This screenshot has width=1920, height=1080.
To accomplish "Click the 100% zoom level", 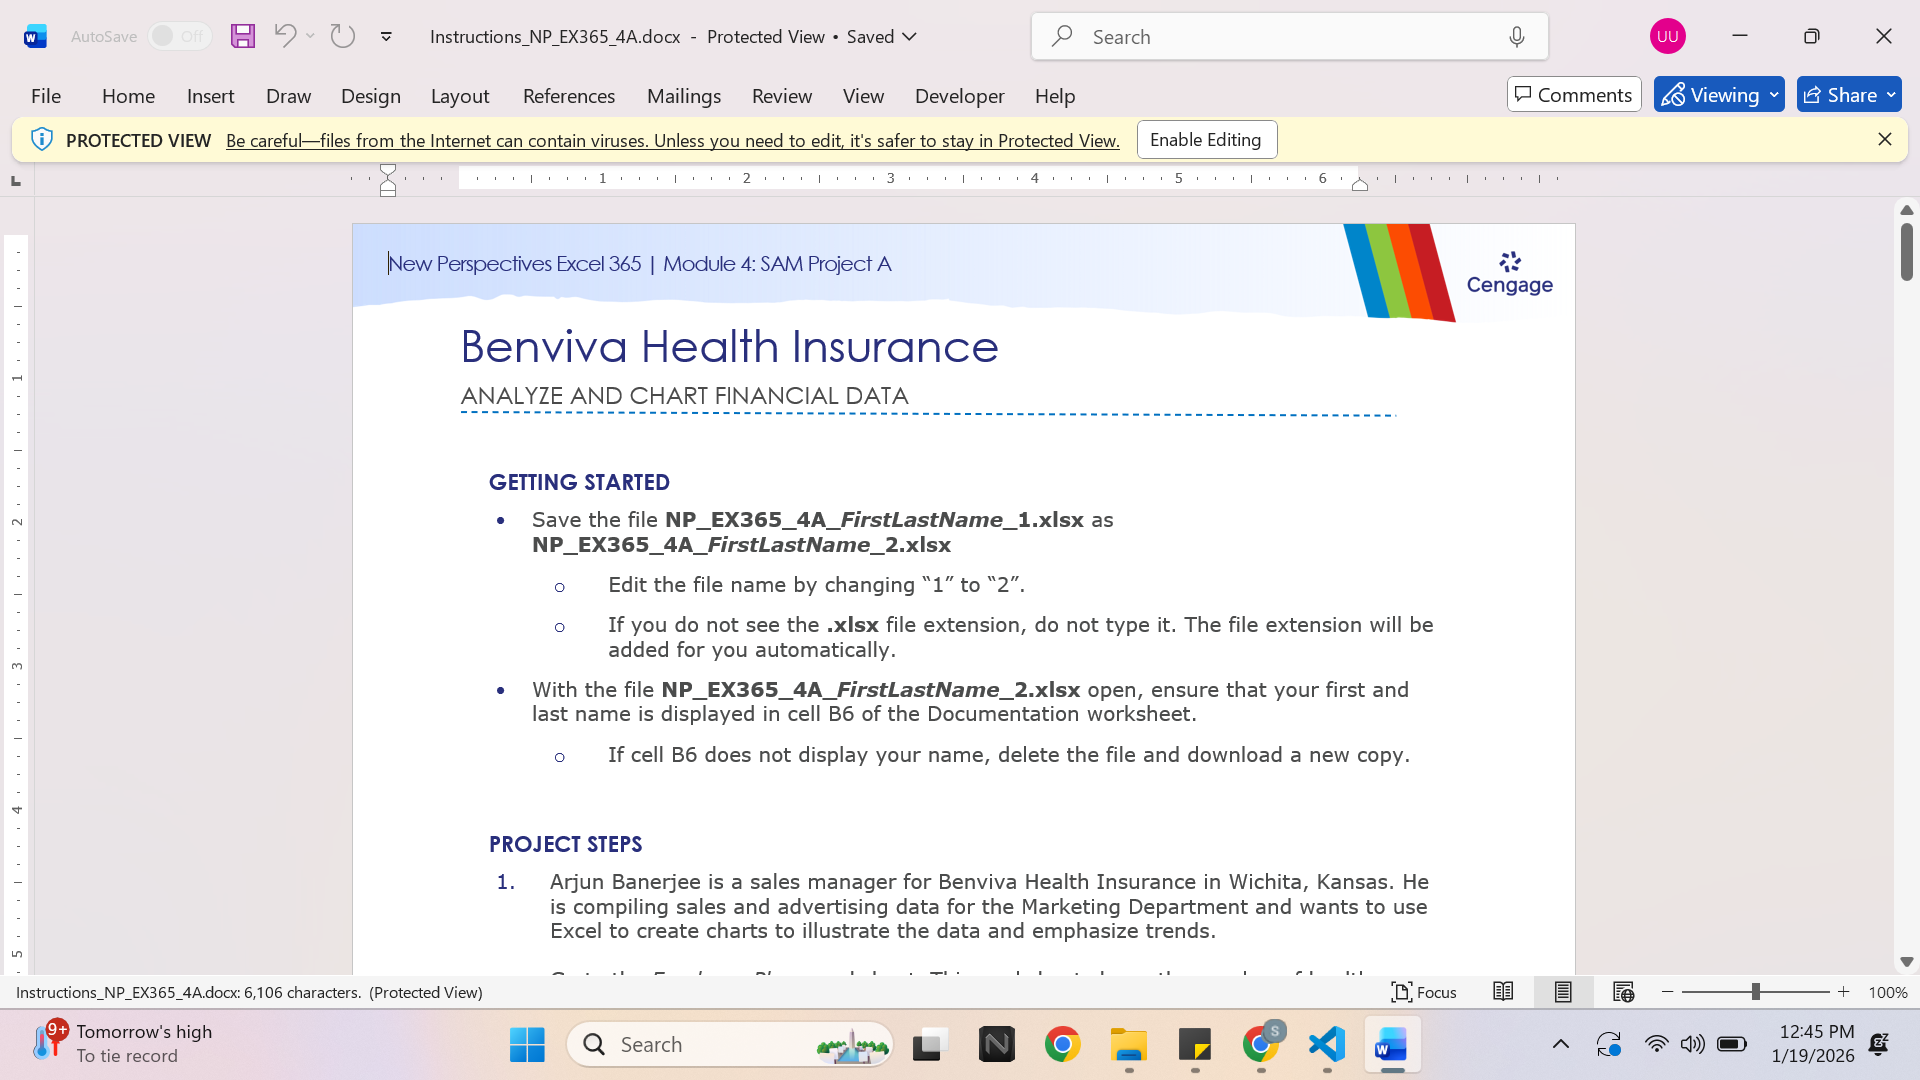I will point(1888,993).
